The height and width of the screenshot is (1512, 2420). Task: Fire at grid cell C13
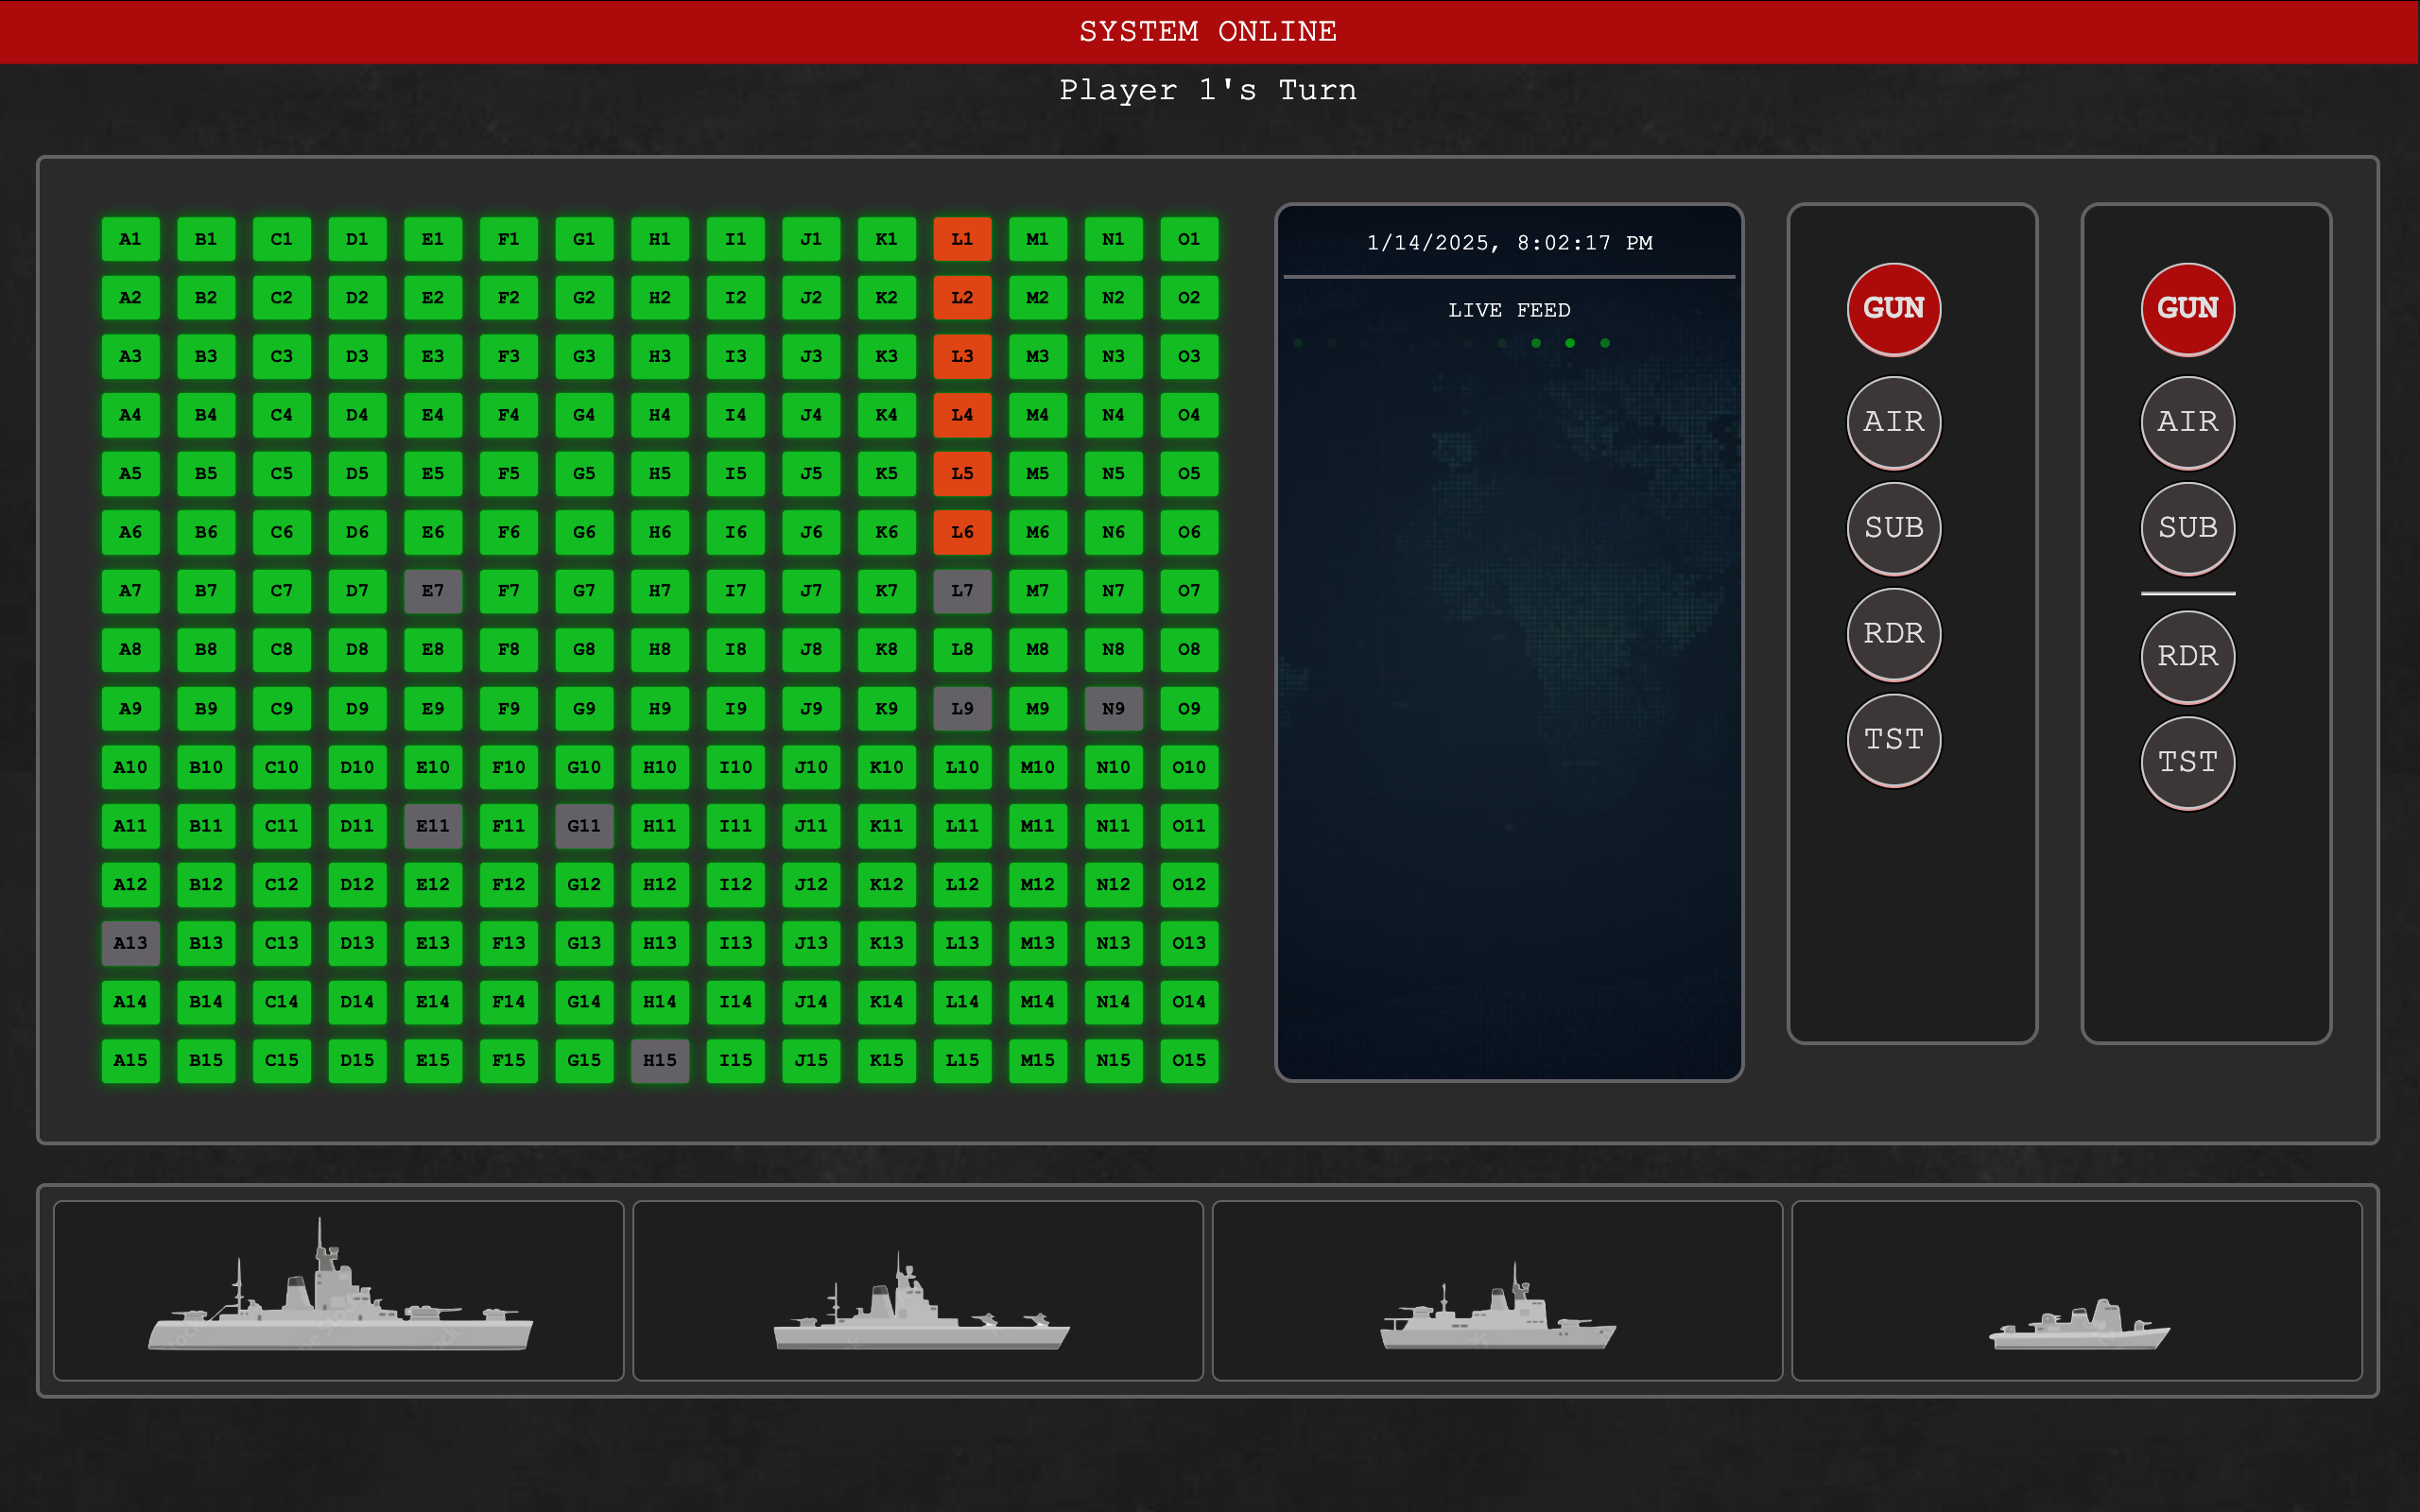pos(282,943)
